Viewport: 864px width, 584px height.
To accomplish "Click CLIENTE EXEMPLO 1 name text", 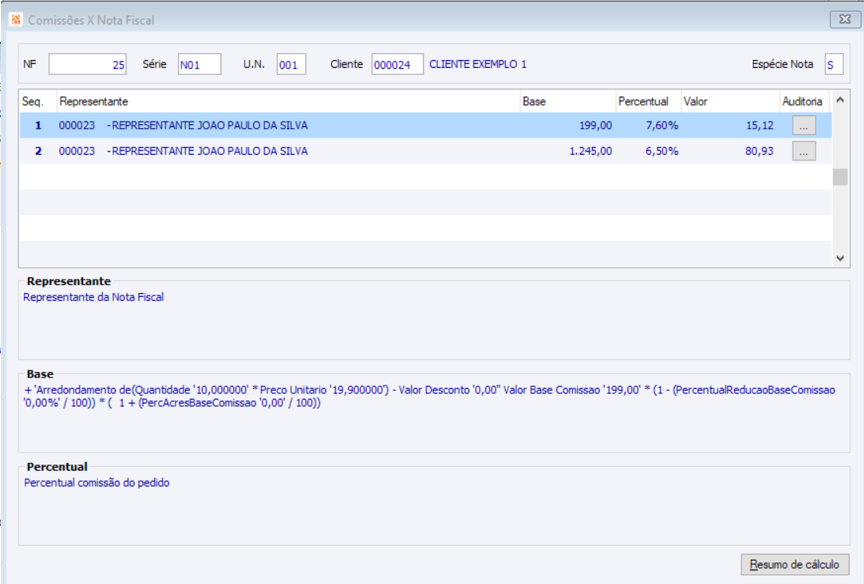I will tap(478, 64).
